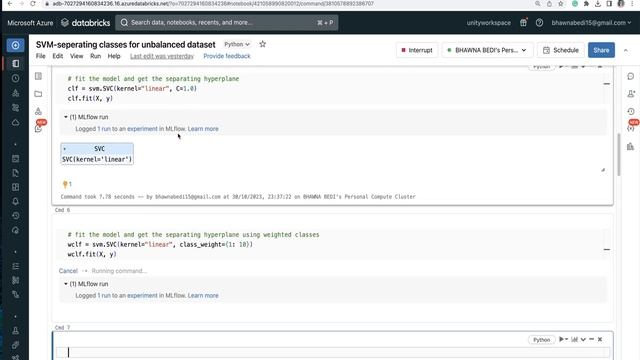Open the Cmd 7 cell options chevron menu
Screen dimensions: 640x360
click(x=583, y=339)
